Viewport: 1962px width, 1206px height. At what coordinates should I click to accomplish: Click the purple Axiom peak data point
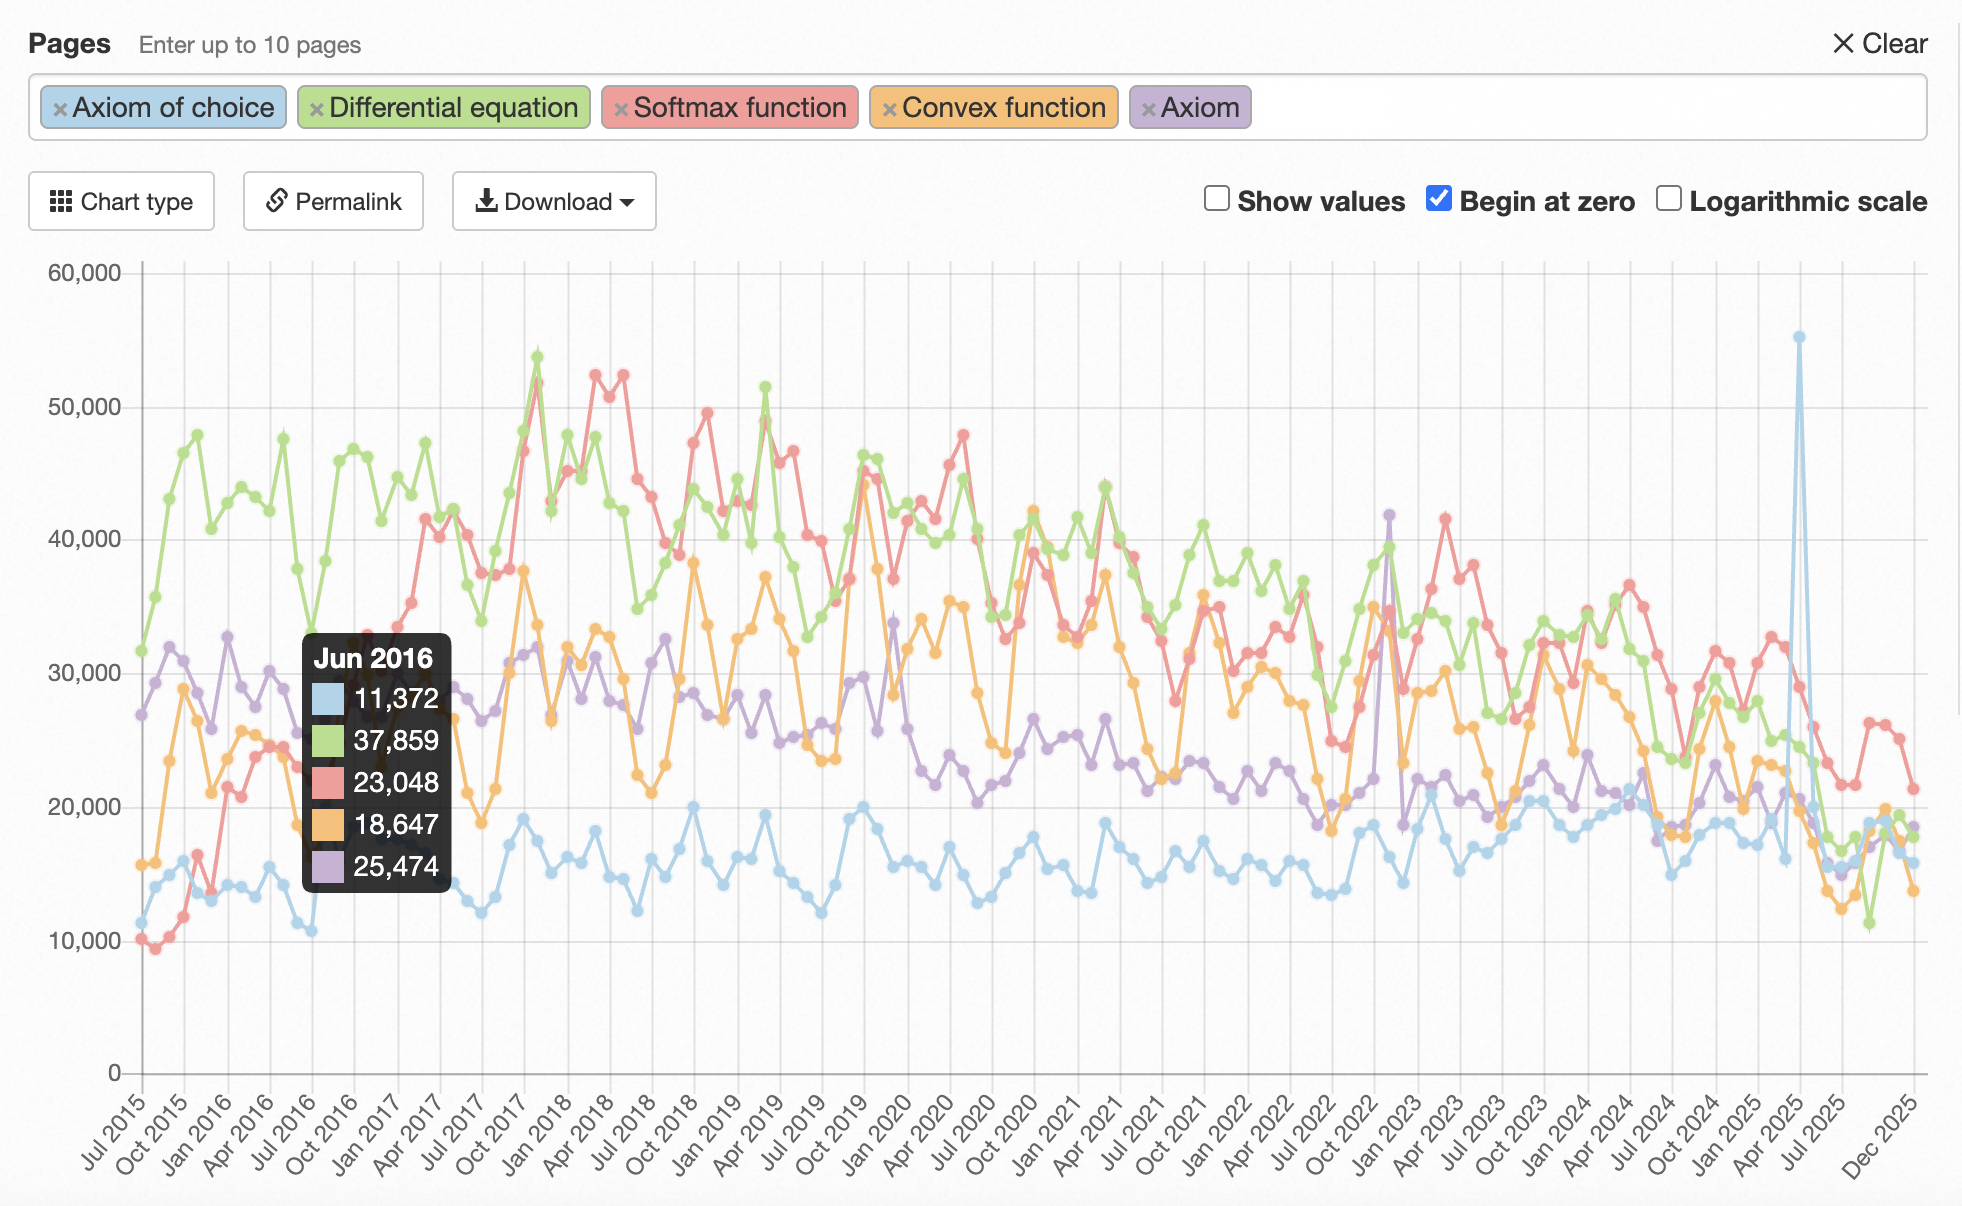click(1389, 515)
